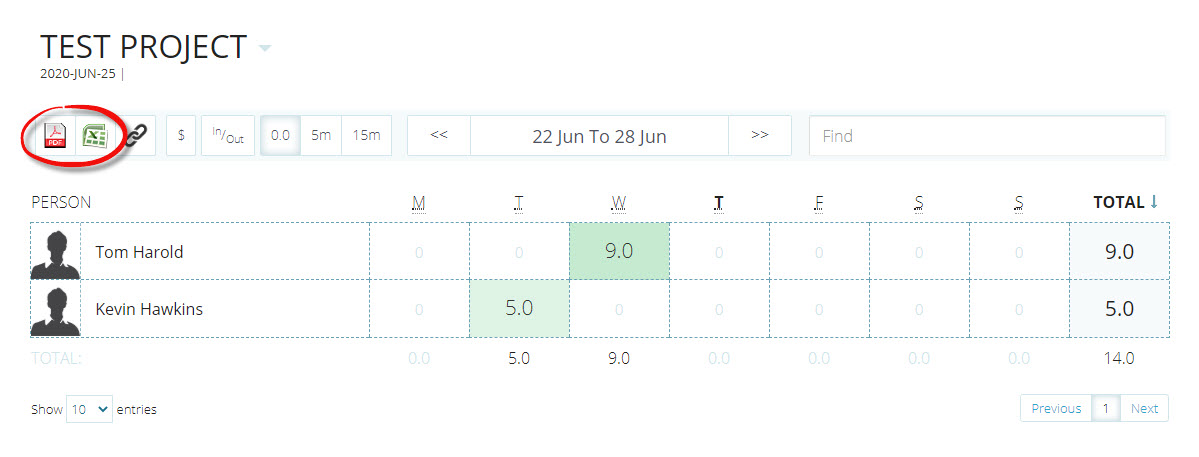Viewport: 1199px width, 457px height.
Task: Click the chain link share icon
Action: click(x=136, y=136)
